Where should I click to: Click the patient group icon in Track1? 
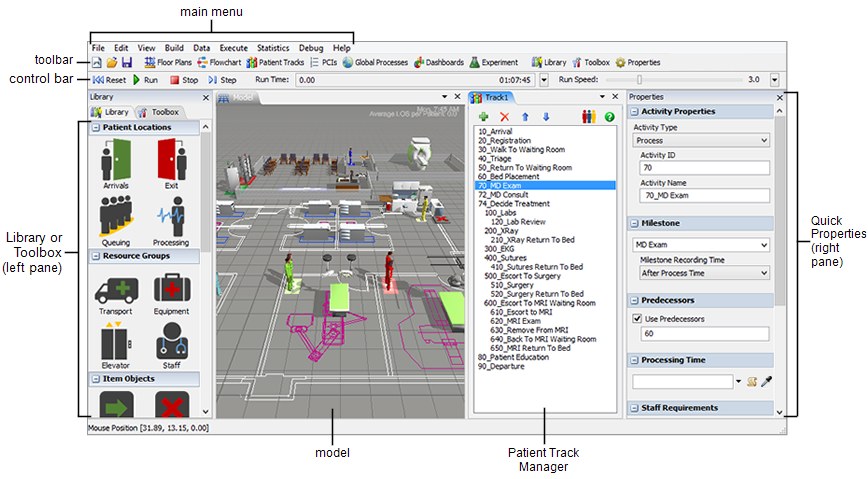tap(588, 117)
